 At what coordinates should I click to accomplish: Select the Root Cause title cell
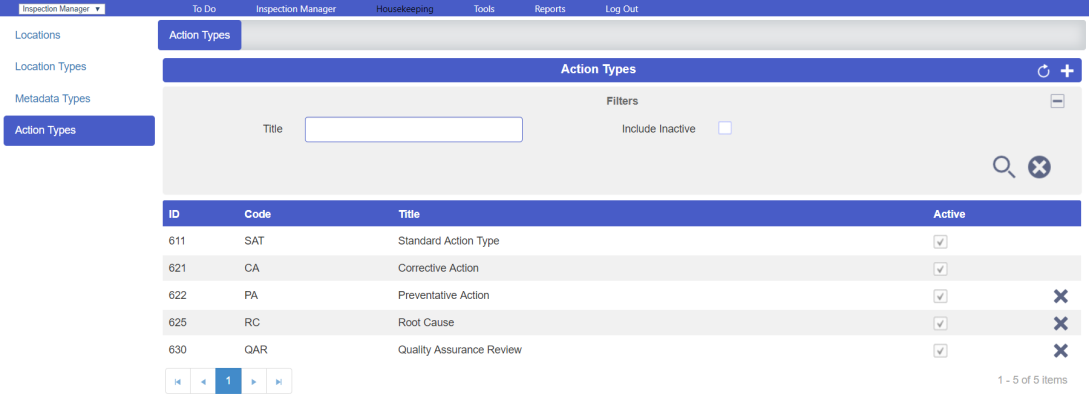pos(426,323)
